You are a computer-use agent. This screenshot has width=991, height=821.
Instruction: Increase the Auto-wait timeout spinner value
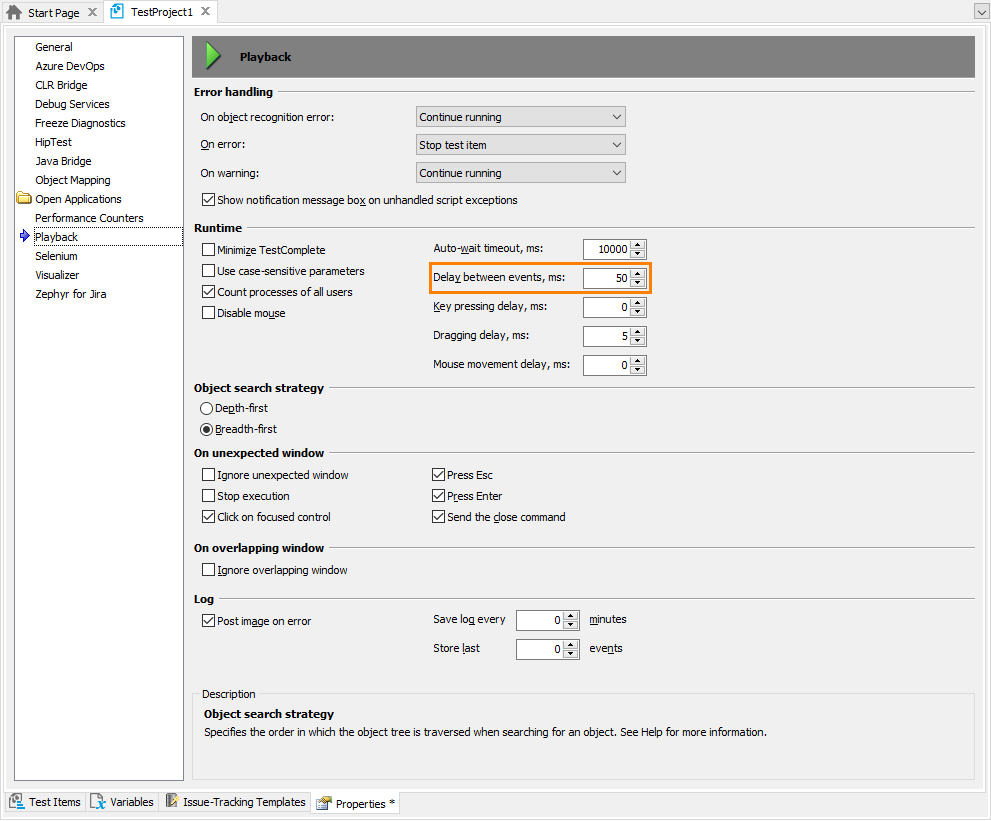638,245
